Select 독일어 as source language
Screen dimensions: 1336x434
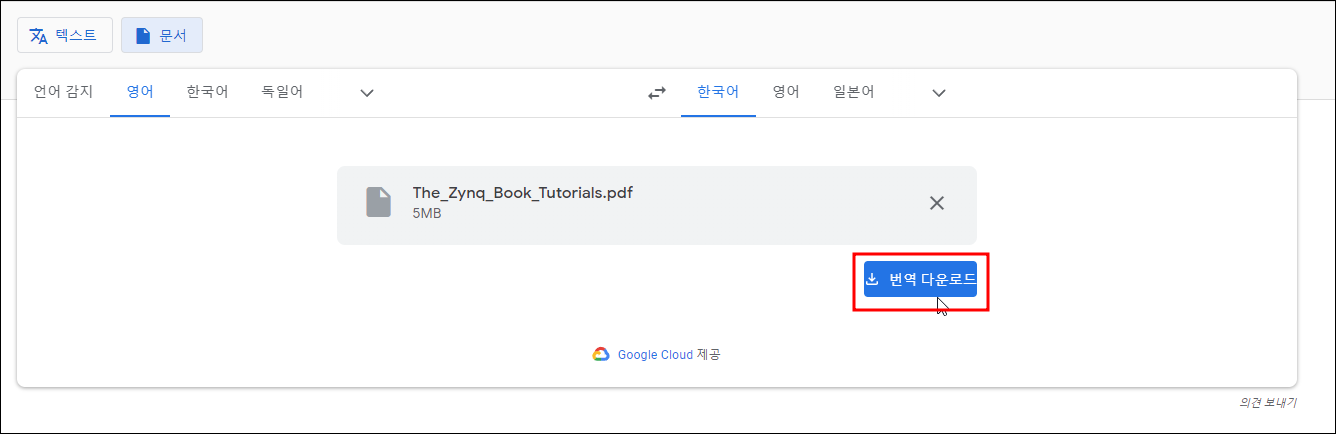(282, 92)
